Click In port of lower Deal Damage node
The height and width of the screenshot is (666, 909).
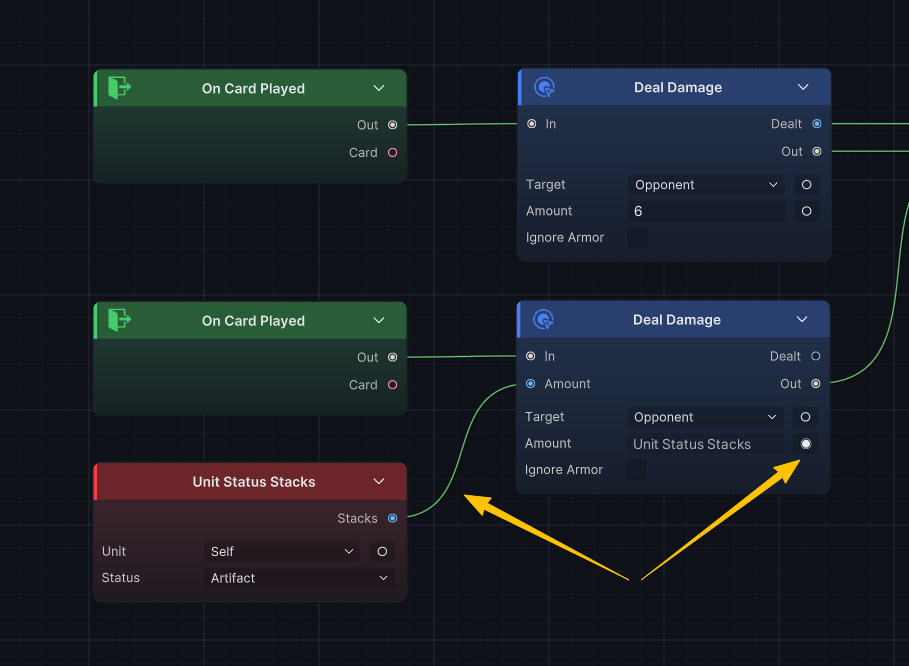[530, 356]
